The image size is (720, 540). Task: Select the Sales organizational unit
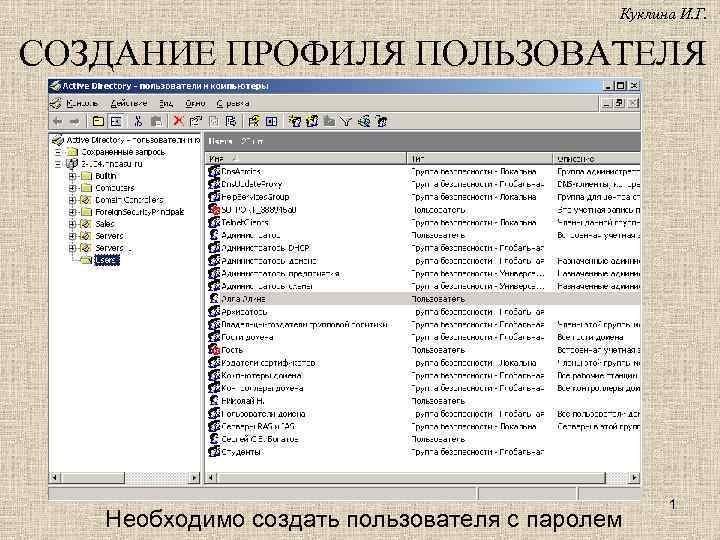point(105,224)
